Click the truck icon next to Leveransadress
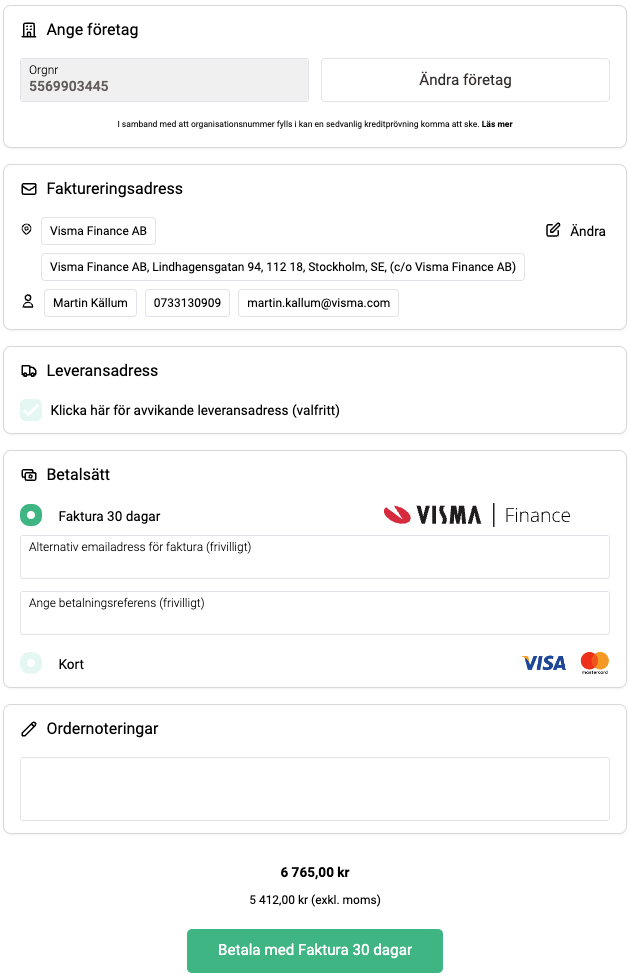 point(29,371)
